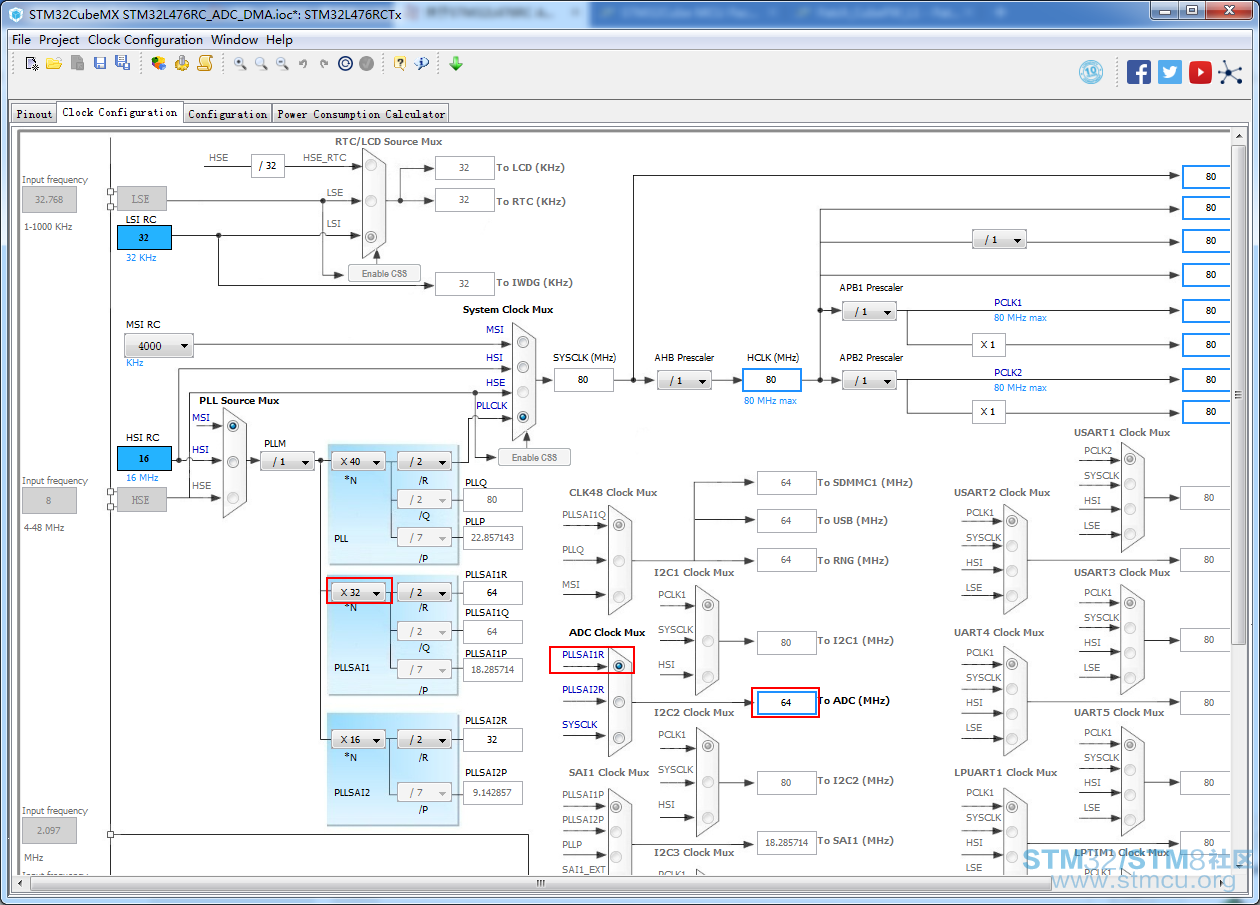Open the MSI RC 4000 dropdown

click(158, 346)
